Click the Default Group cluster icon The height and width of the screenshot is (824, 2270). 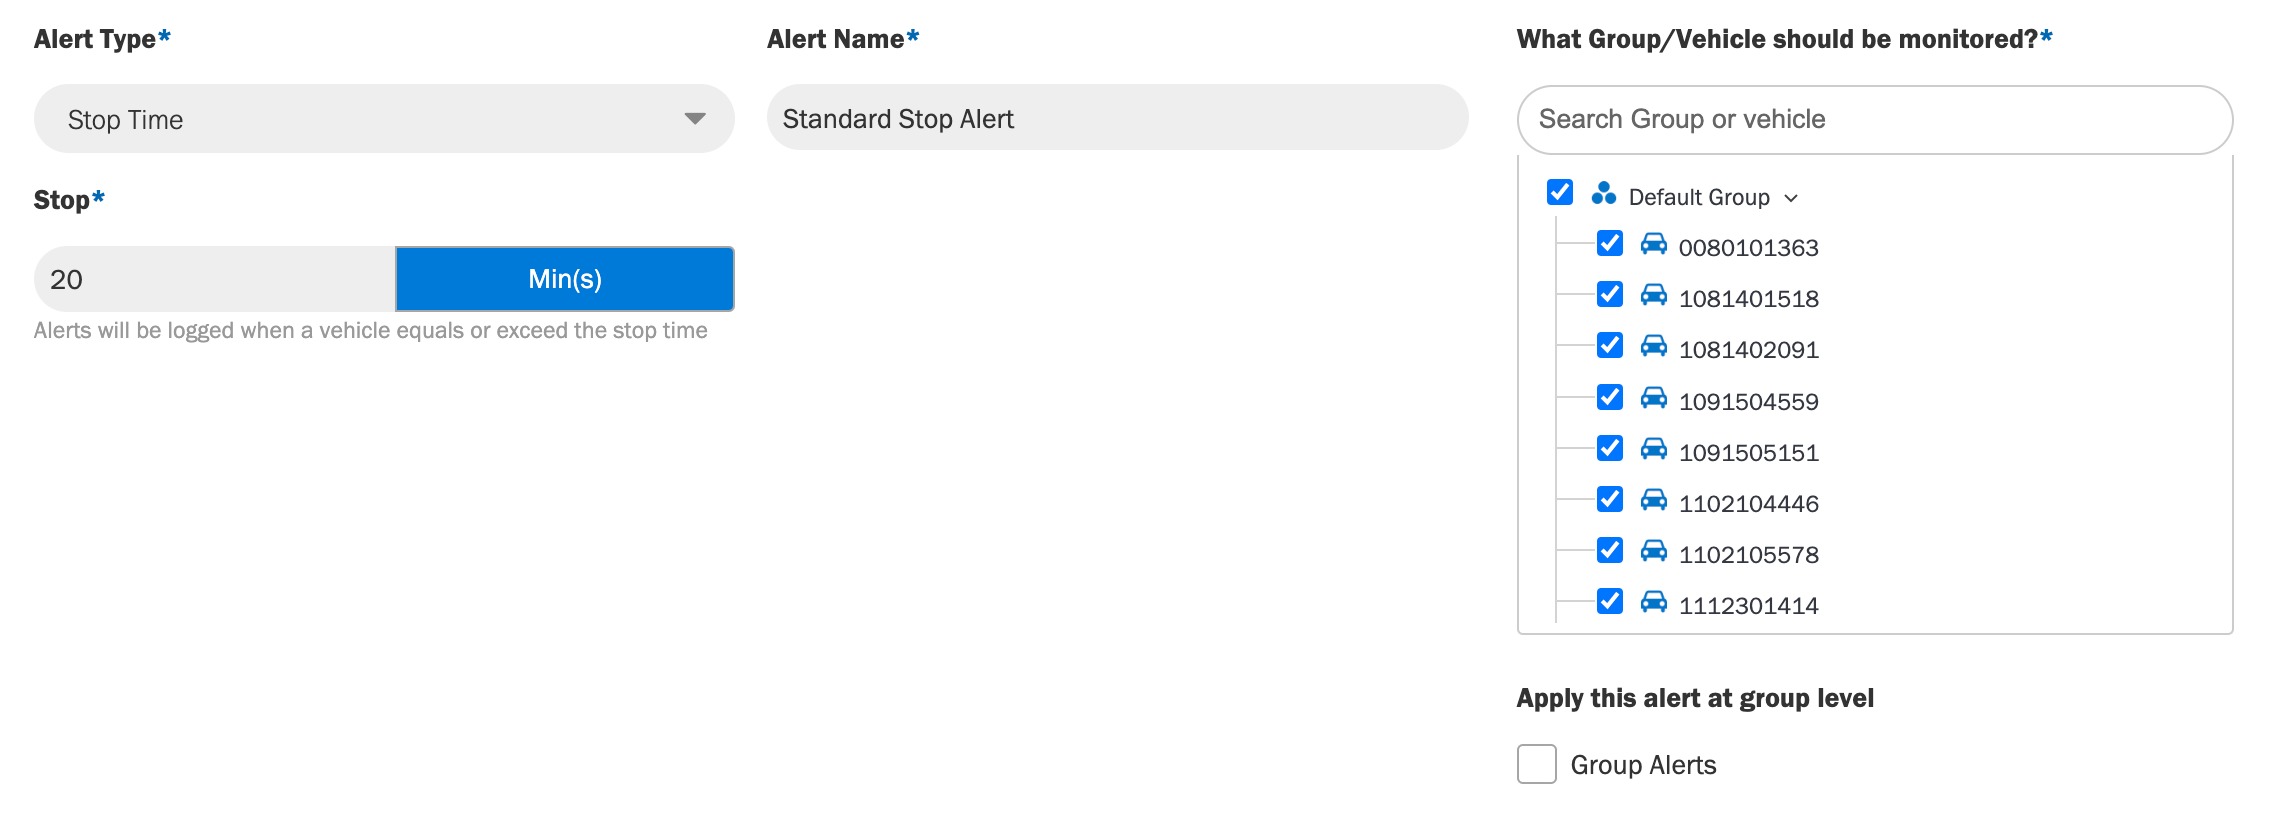coord(1603,193)
